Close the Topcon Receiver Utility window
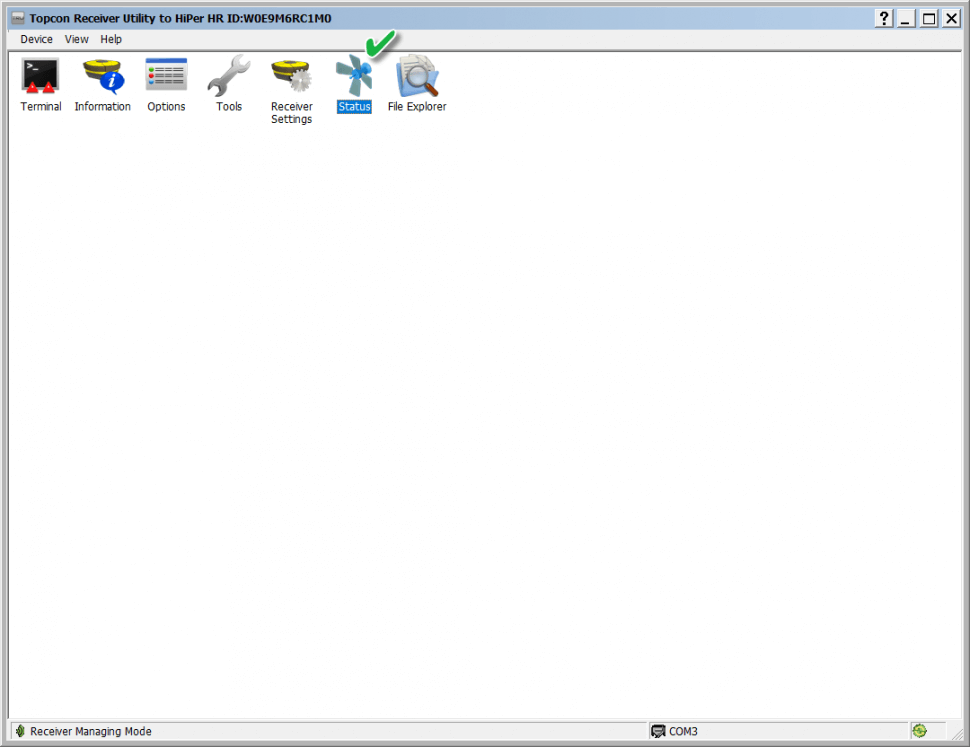 [x=951, y=19]
